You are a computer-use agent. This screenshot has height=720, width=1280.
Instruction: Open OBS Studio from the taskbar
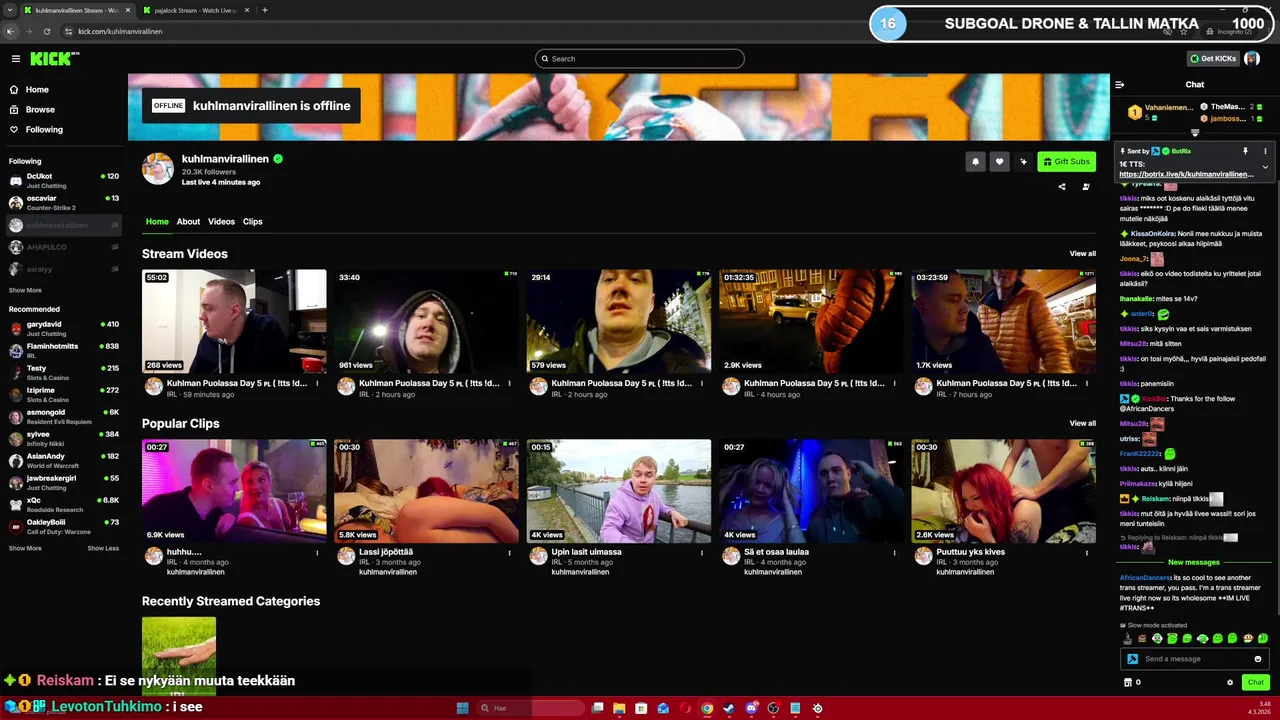pos(773,708)
